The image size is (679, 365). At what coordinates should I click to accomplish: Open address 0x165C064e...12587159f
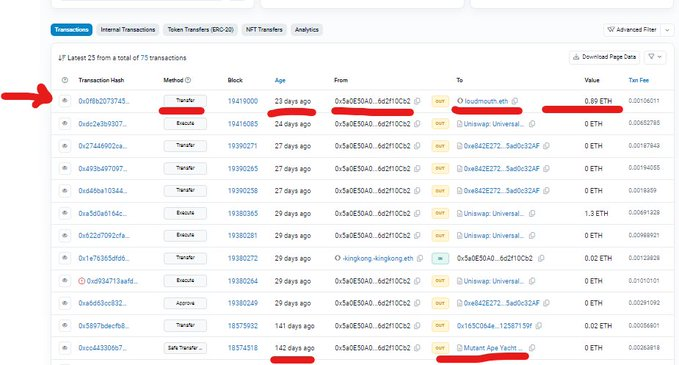coord(494,326)
